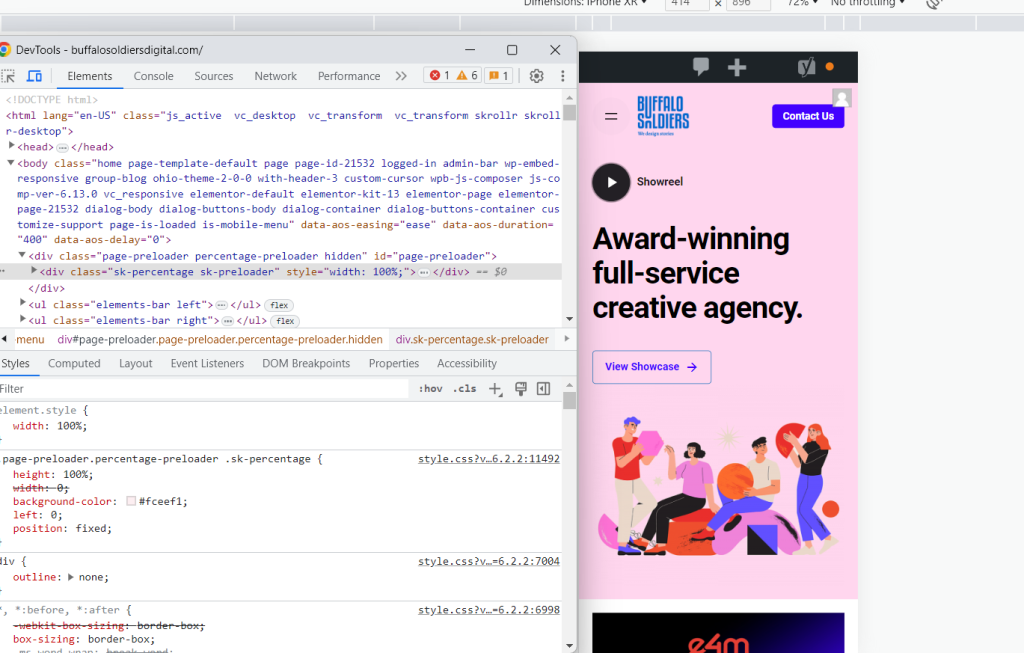The height and width of the screenshot is (653, 1024).
Task: Click the Yoast SEO icon in admin bar
Action: pyautogui.click(x=805, y=67)
